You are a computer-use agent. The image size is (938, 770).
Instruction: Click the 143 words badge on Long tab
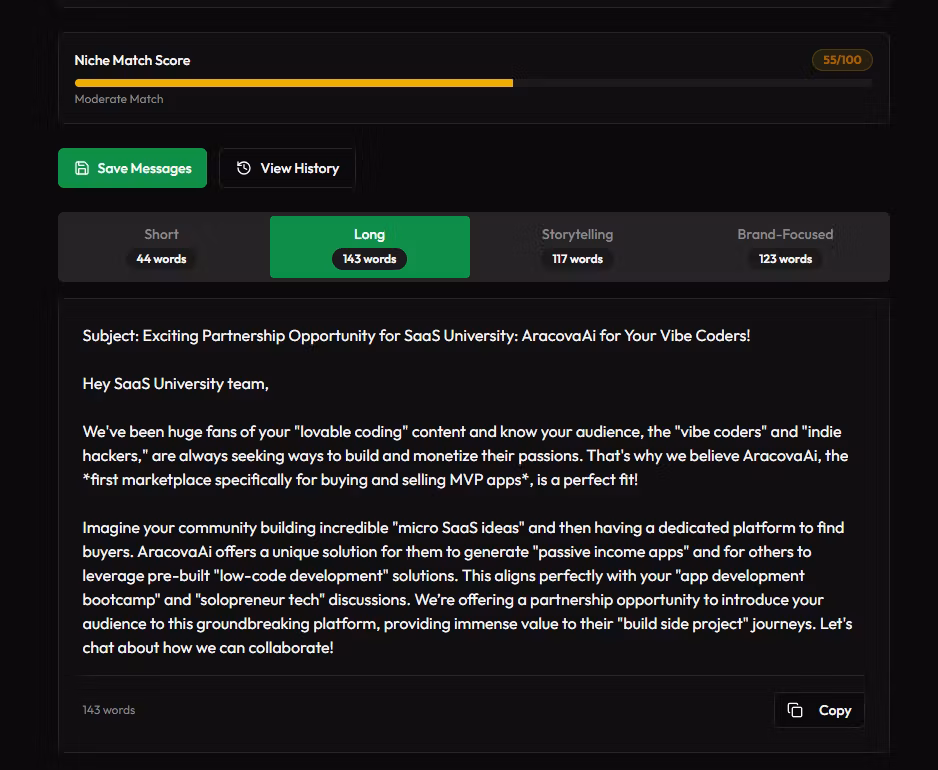369,259
